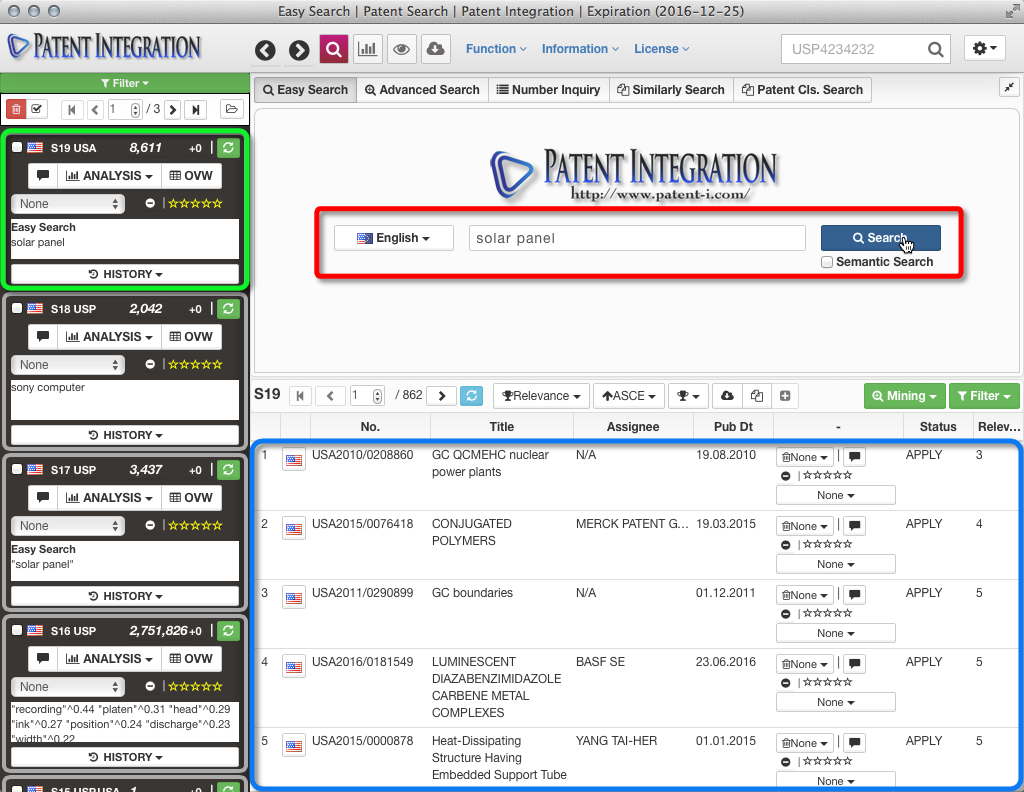This screenshot has width=1024, height=792.
Task: Expand HISTORY for S18 USP set
Action: click(x=125, y=436)
